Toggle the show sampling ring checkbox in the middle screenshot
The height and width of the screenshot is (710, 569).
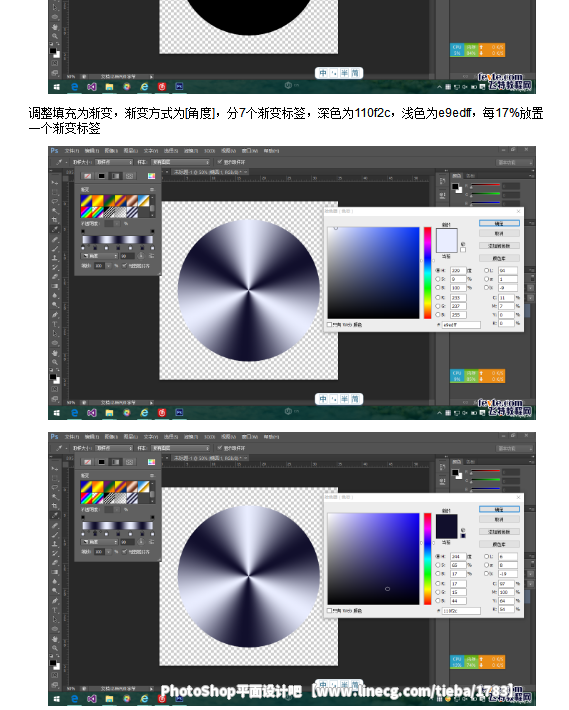(220, 162)
